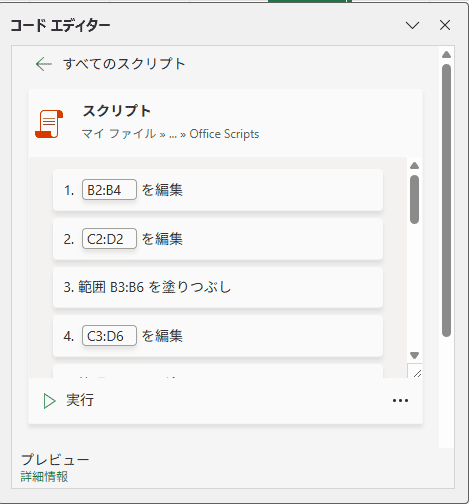Go back to すべてのスクリプト with arrow

click(x=44, y=64)
